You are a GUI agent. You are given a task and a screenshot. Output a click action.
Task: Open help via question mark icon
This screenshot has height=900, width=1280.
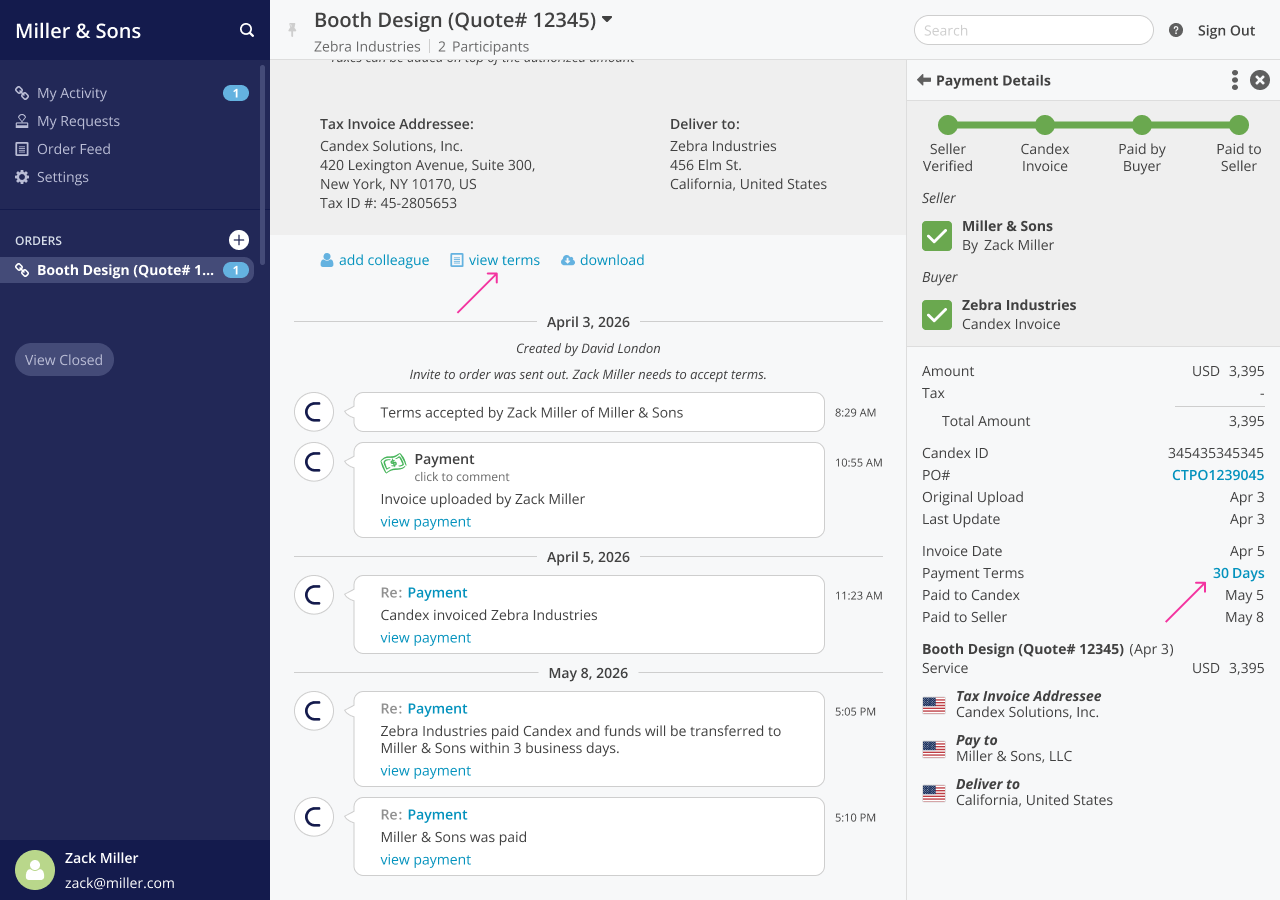tap(1176, 30)
